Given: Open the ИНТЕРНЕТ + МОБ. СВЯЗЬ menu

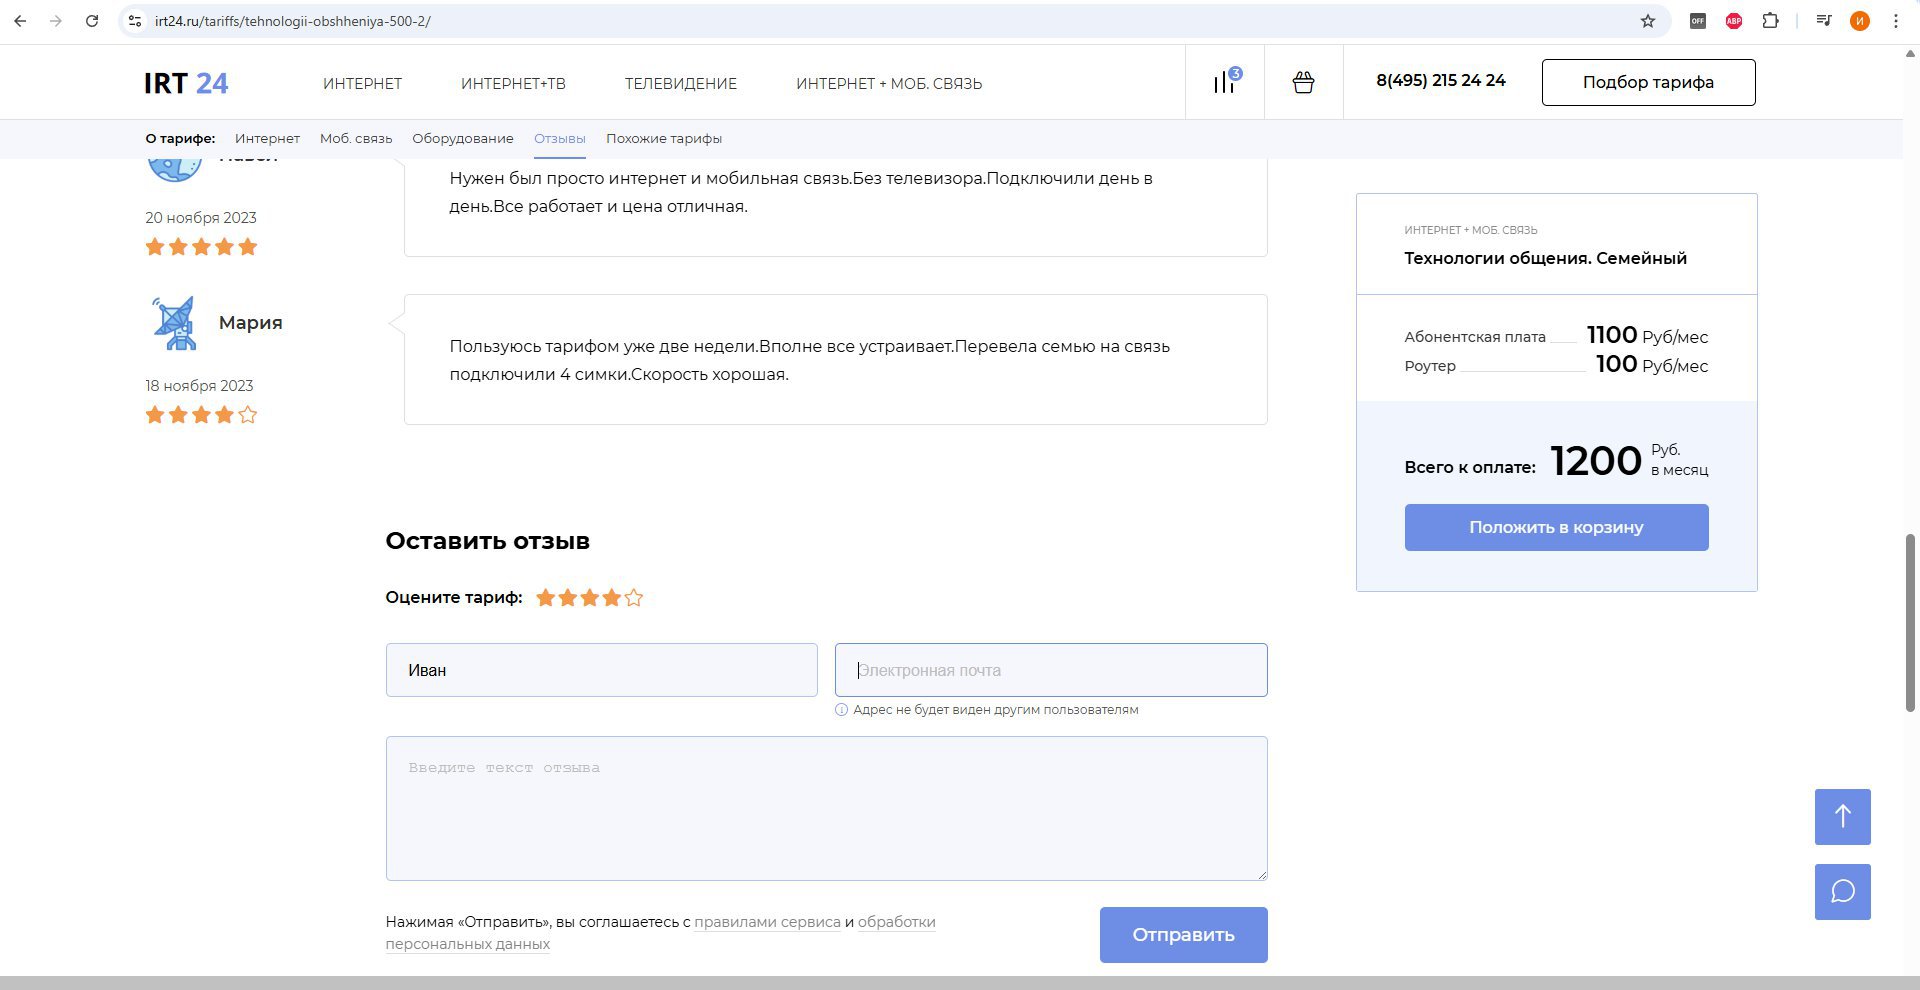Looking at the screenshot, I should coord(889,84).
